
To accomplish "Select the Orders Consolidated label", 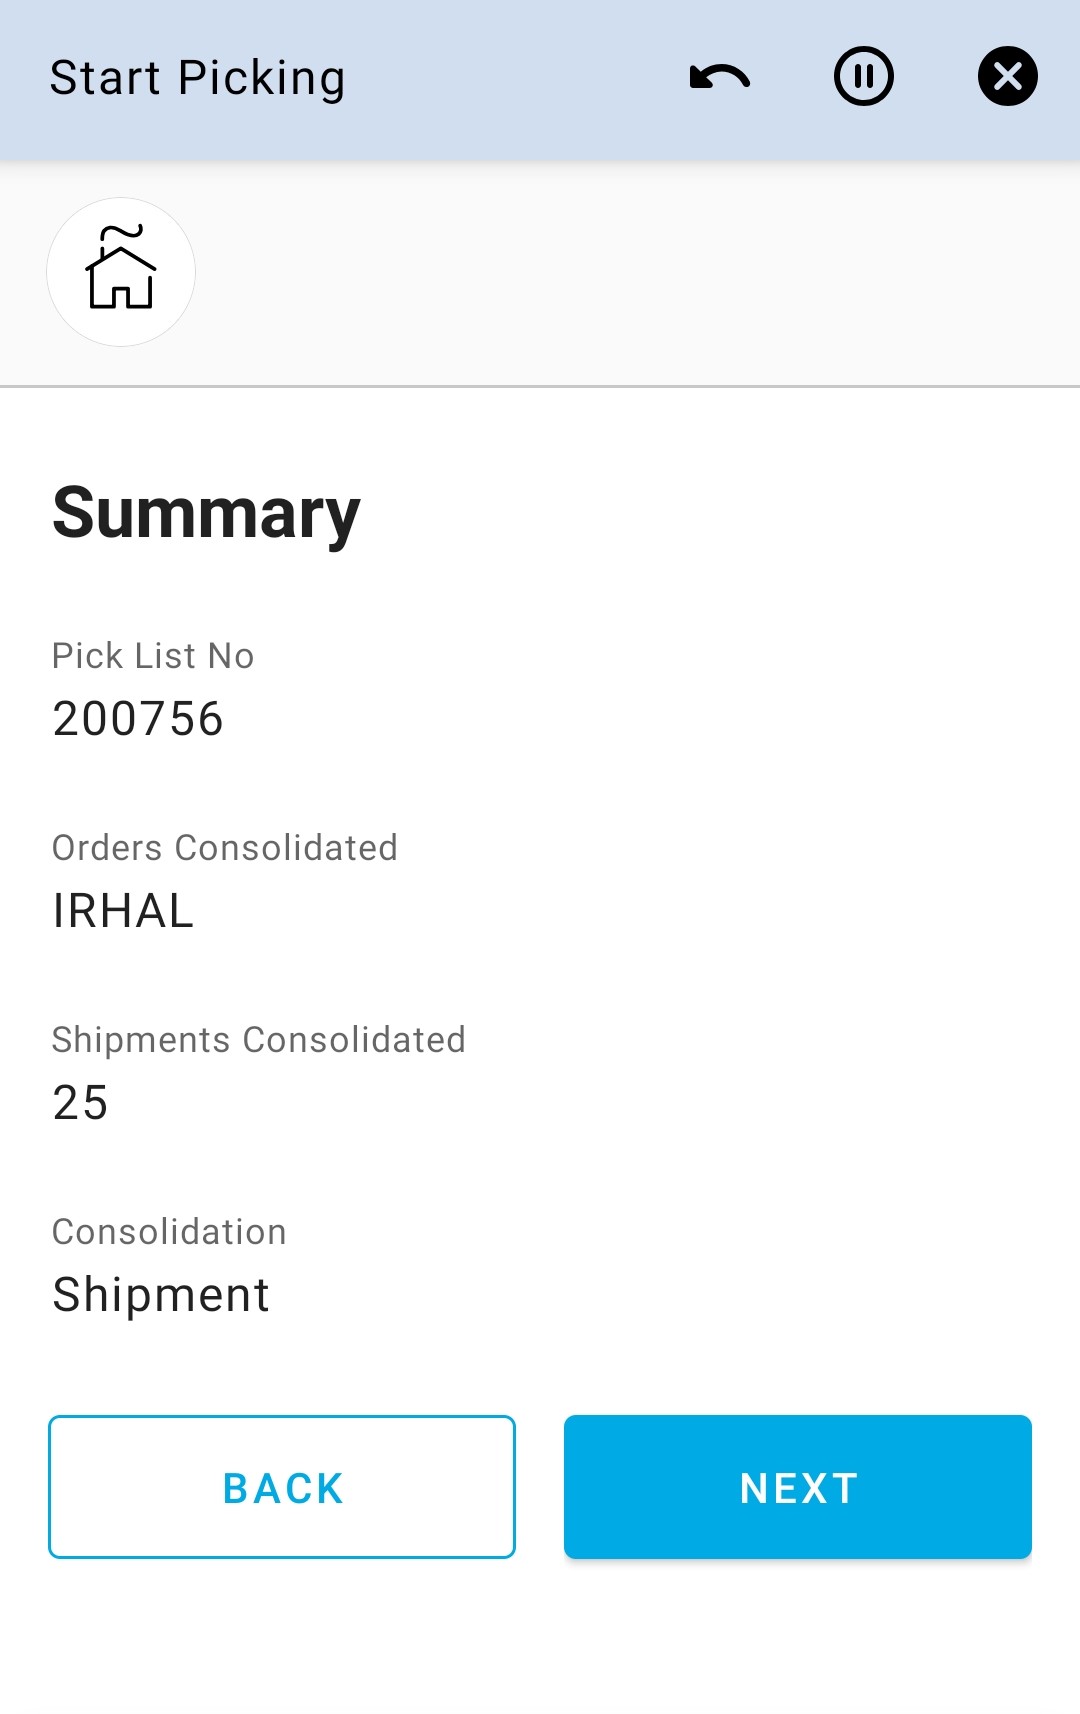I will (225, 848).
